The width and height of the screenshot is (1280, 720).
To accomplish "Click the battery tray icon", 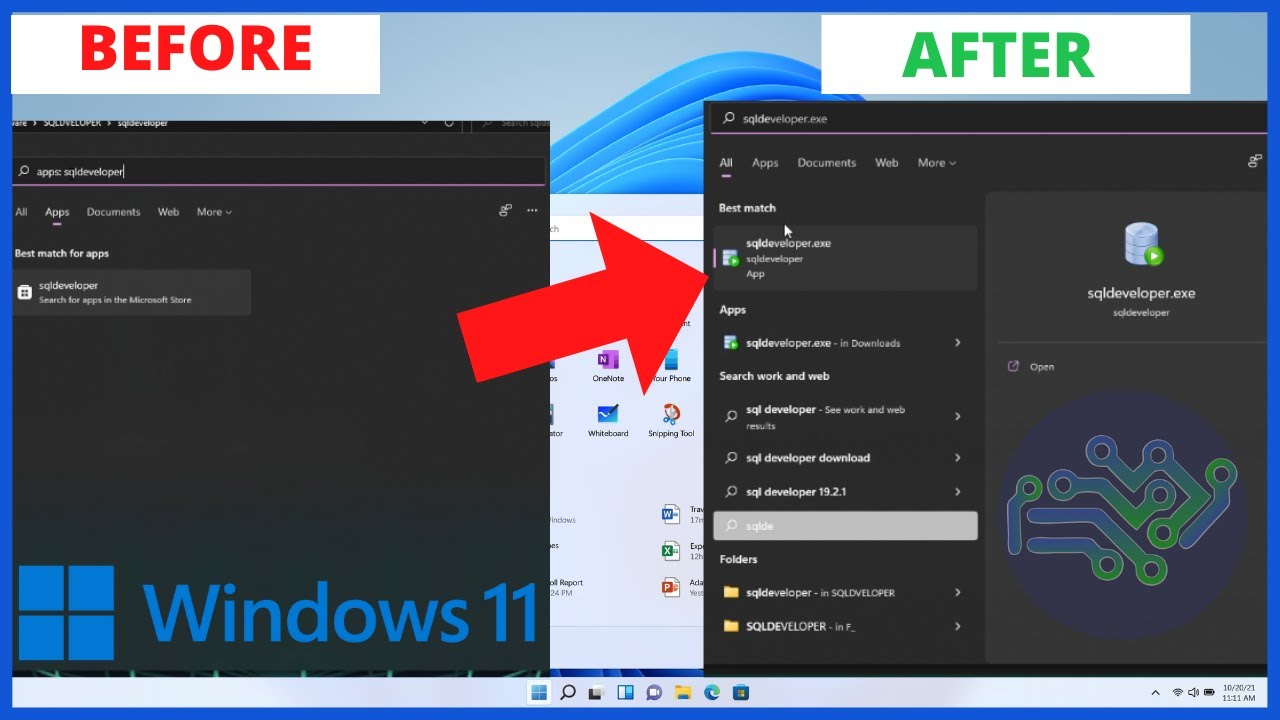I will (1209, 692).
